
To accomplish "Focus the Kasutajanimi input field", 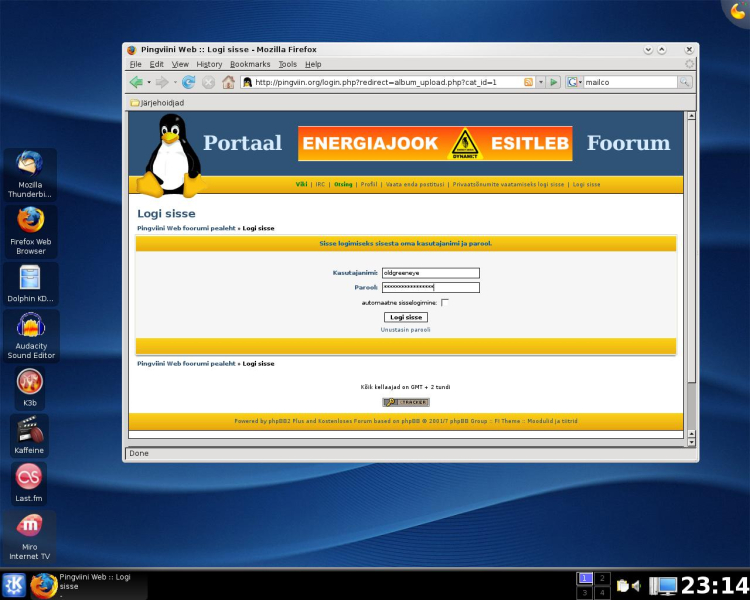I will (430, 273).
